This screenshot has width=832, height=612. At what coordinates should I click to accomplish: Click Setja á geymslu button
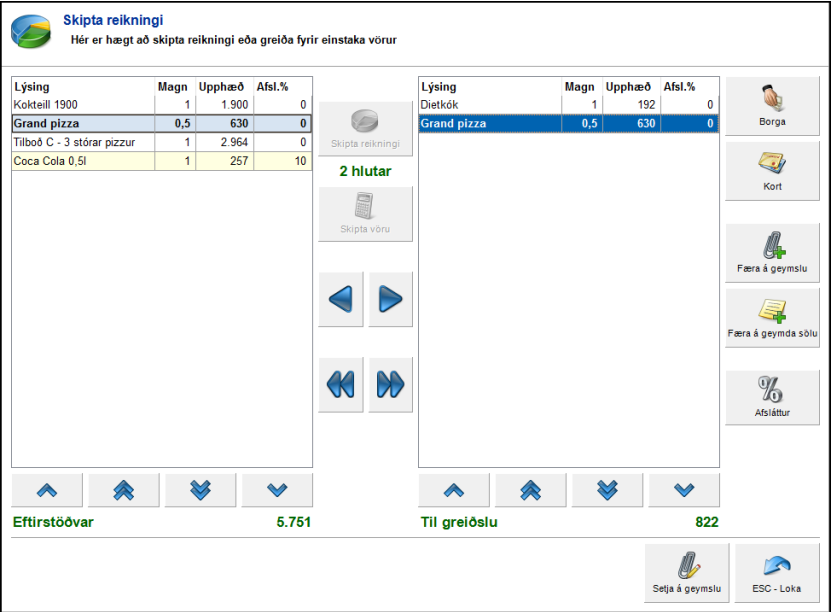pyautogui.click(x=686, y=572)
